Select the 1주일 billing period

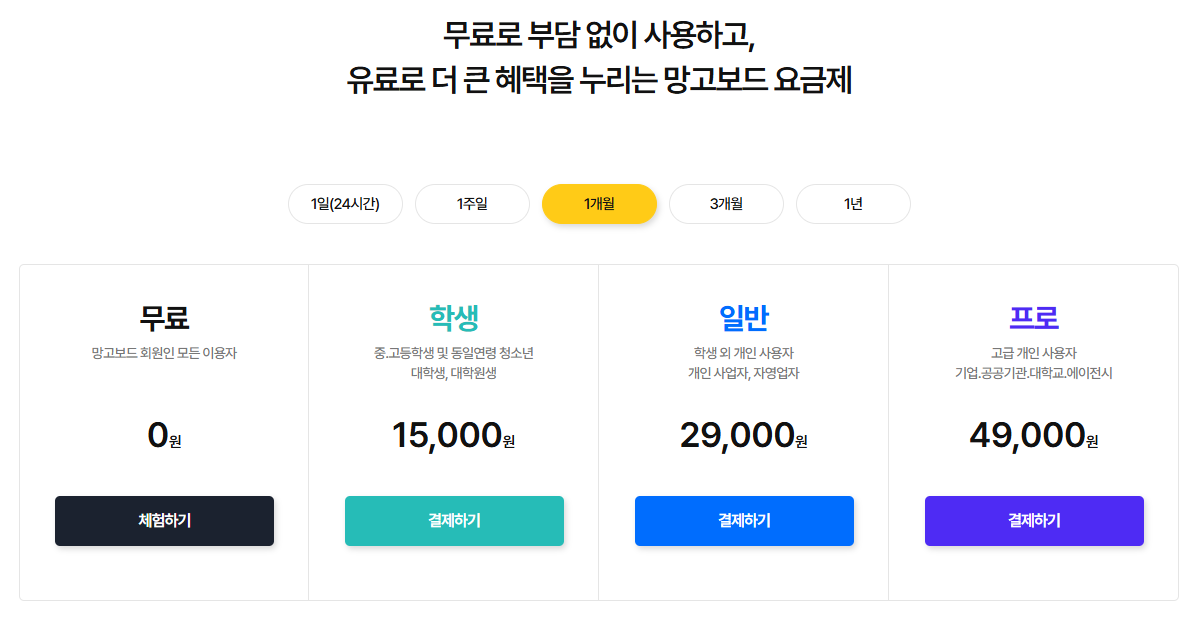(x=472, y=203)
